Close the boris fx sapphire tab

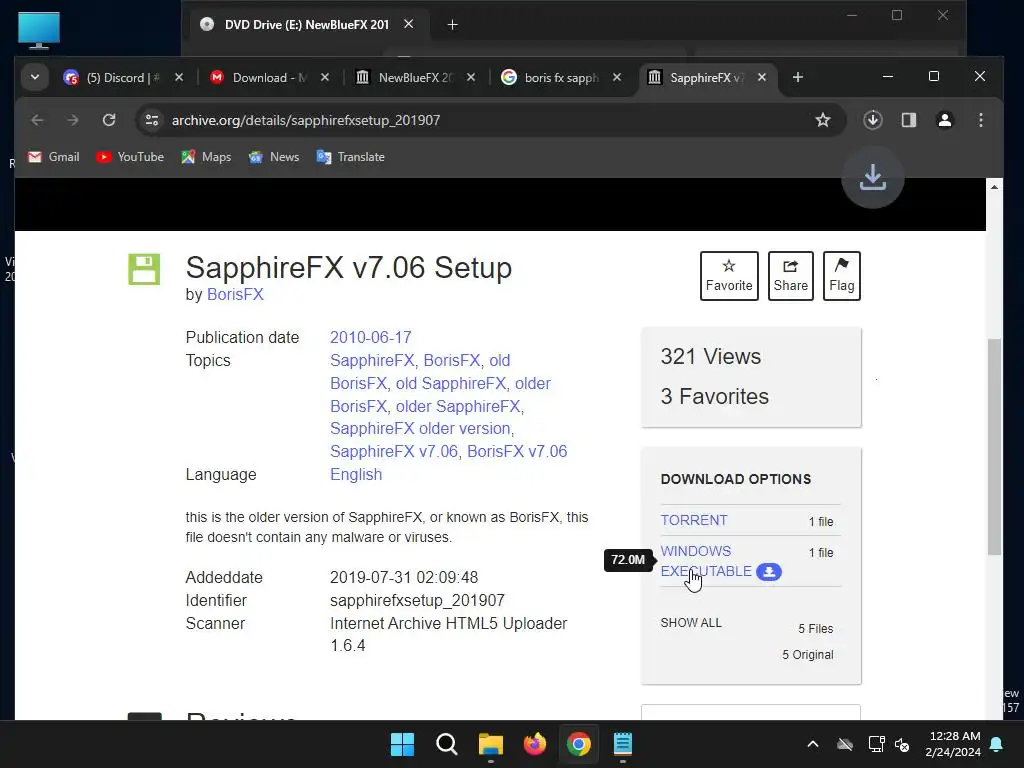click(x=617, y=77)
